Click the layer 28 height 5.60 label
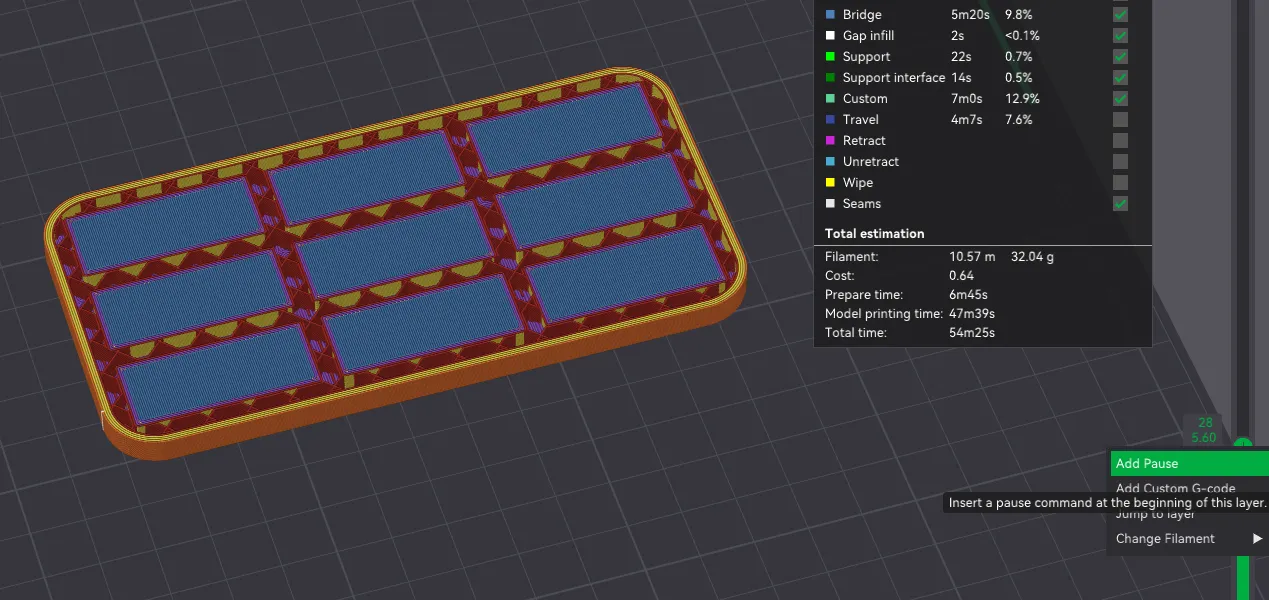1269x600 pixels. [1204, 430]
